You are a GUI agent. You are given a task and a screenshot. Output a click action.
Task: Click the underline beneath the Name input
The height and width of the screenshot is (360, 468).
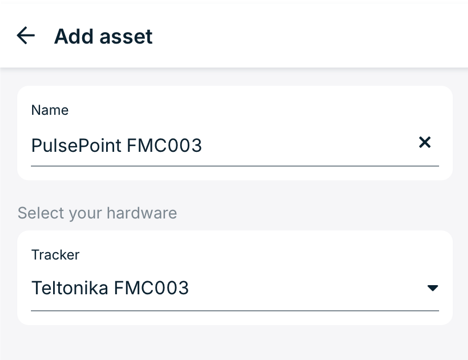[x=235, y=166]
